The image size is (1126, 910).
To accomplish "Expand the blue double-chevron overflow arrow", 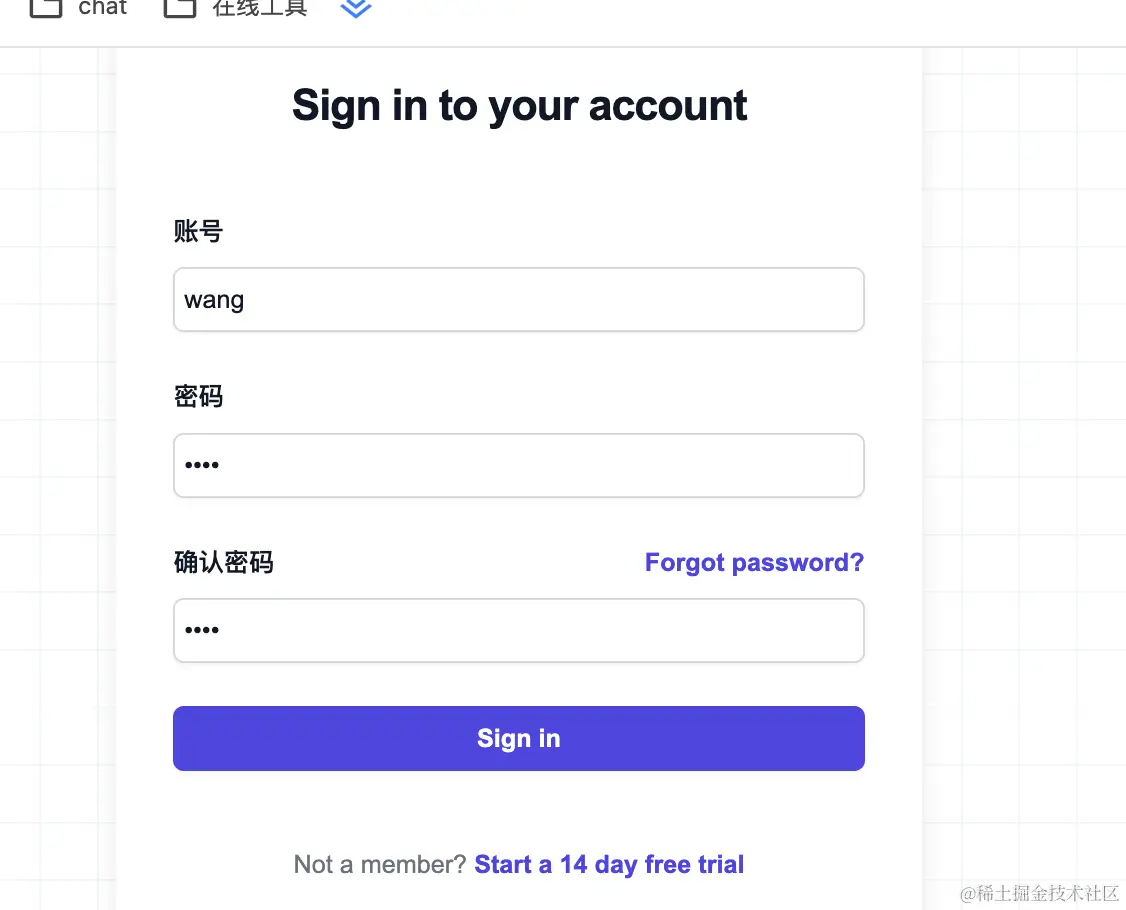I will point(355,8).
